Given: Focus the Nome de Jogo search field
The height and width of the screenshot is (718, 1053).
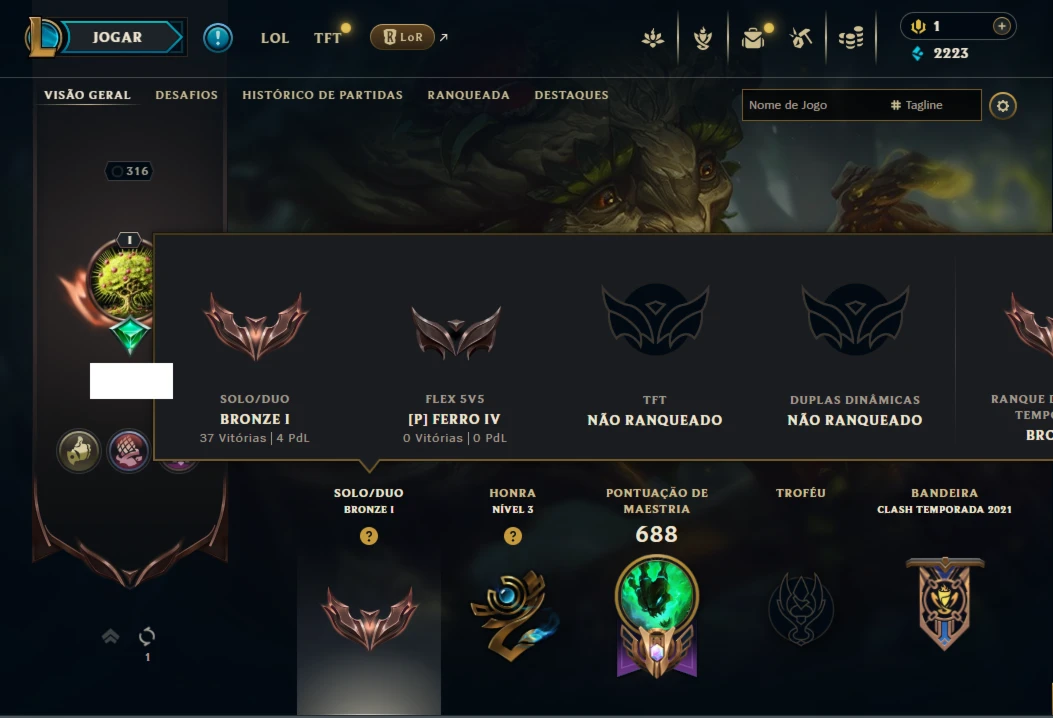Looking at the screenshot, I should tap(862, 105).
